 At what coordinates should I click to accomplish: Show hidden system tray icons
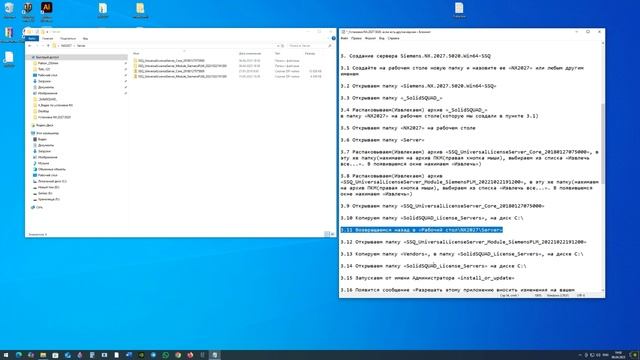[x=580, y=355]
